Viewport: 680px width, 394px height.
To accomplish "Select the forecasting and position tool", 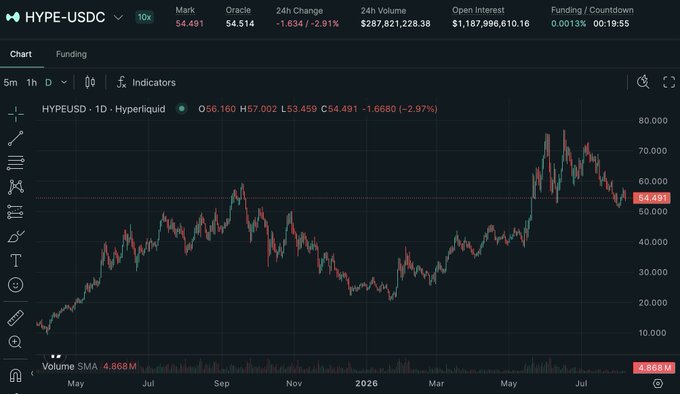I will click(x=16, y=212).
